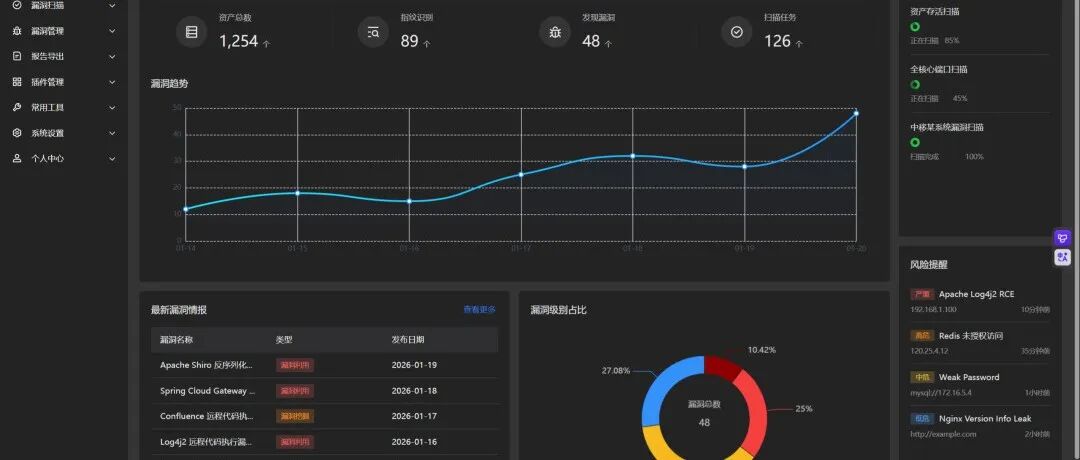Expand the 漏洞扫描 menu chevron

(x=112, y=6)
